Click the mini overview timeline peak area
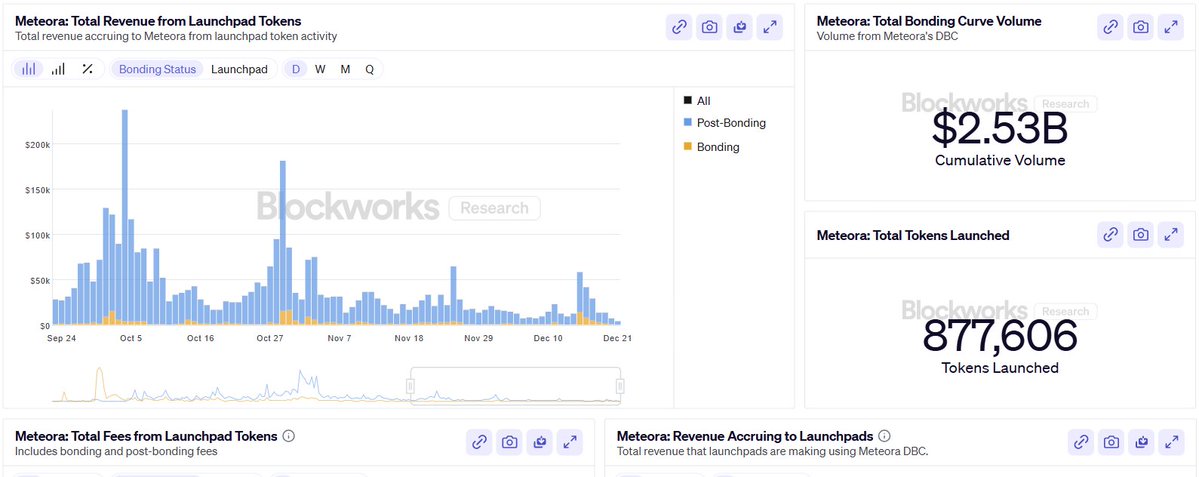 point(99,383)
